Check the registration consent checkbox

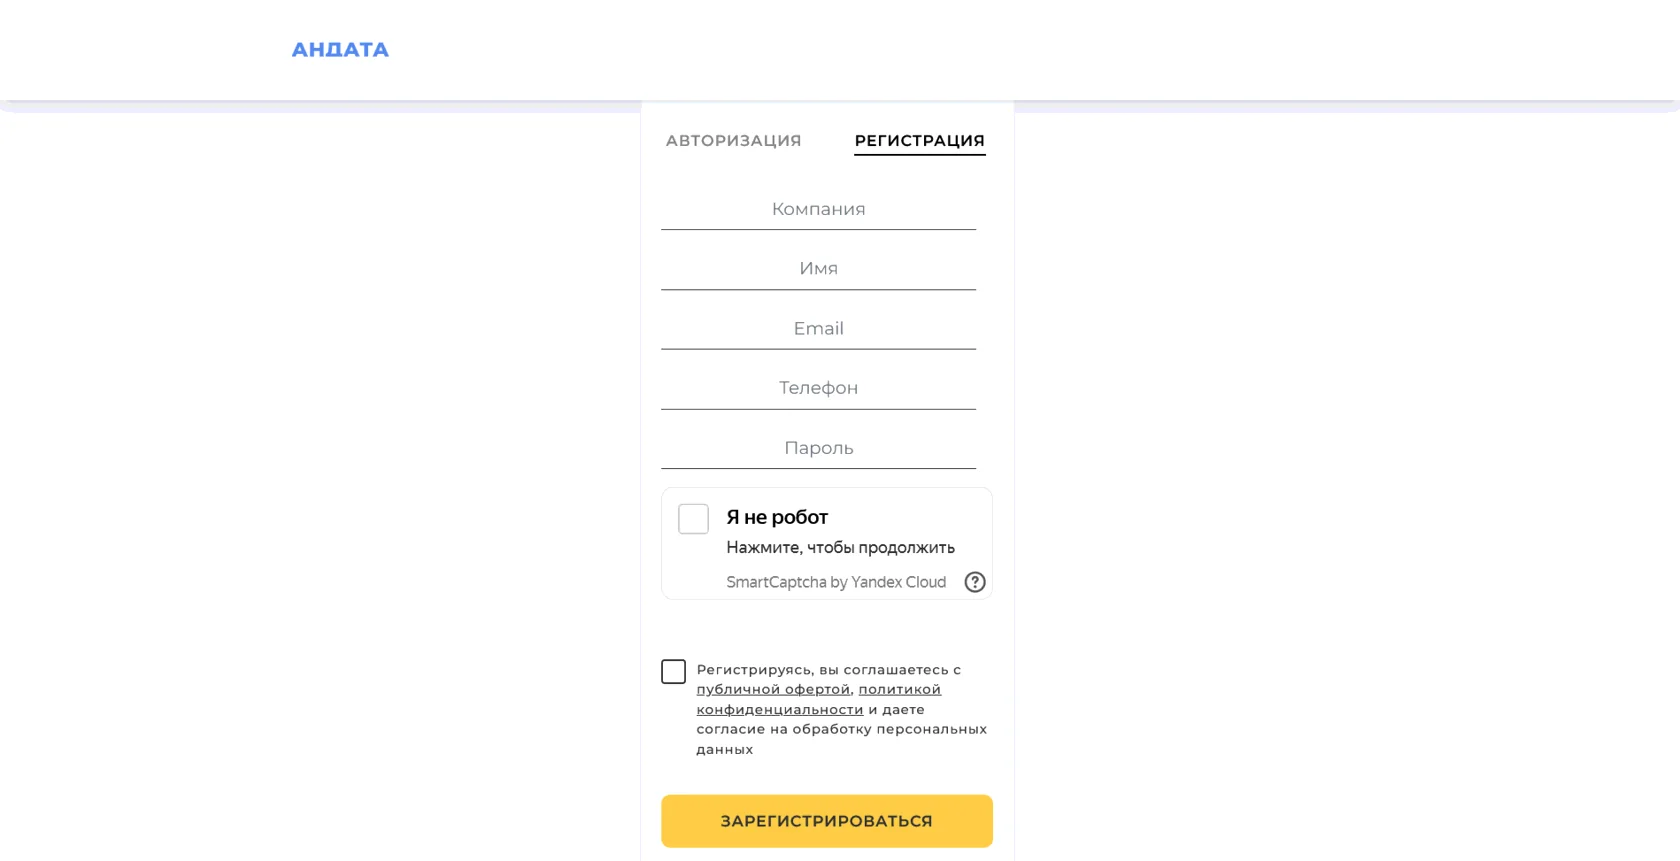(673, 672)
